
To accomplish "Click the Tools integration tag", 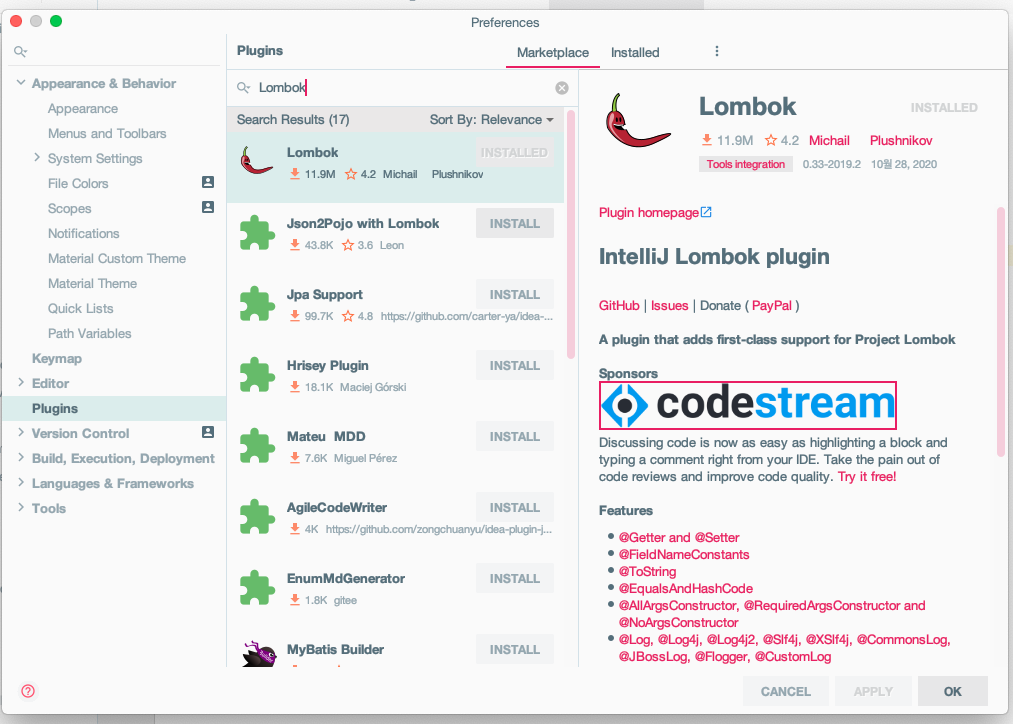I will [746, 164].
